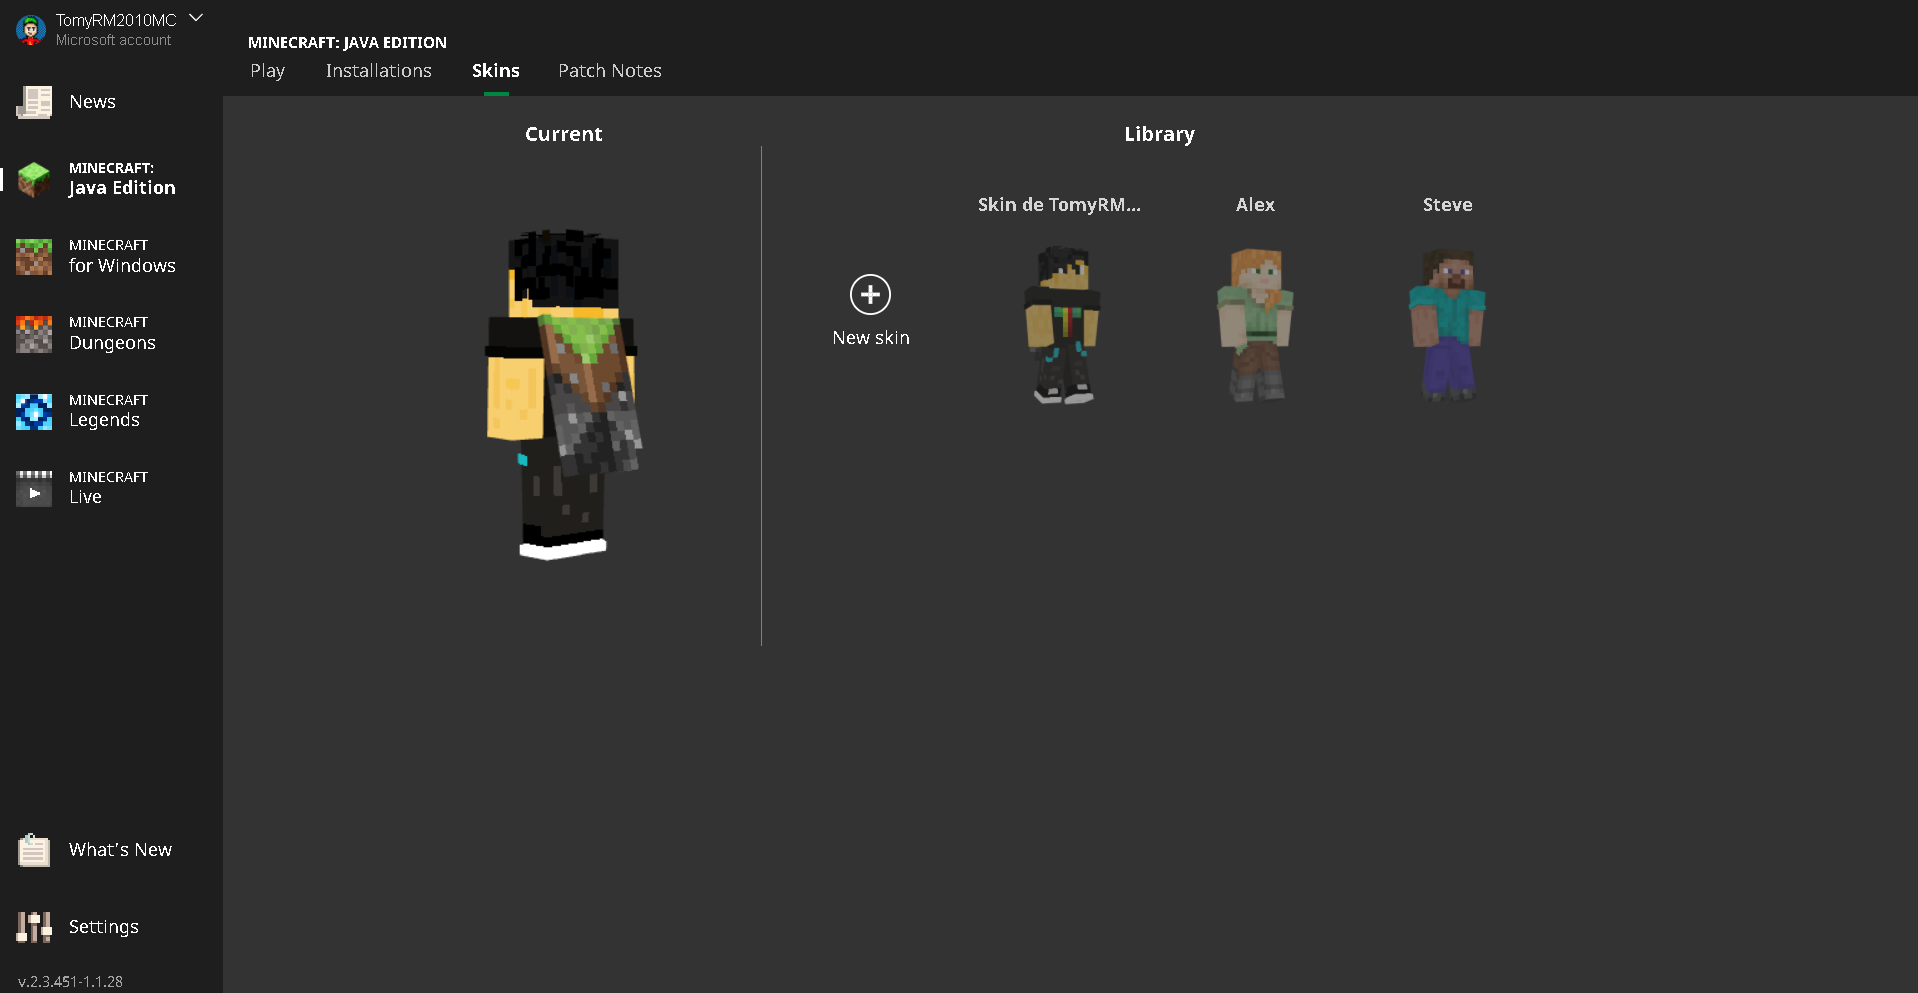This screenshot has width=1918, height=993.
Task: Click the Library section heading
Action: click(x=1159, y=134)
